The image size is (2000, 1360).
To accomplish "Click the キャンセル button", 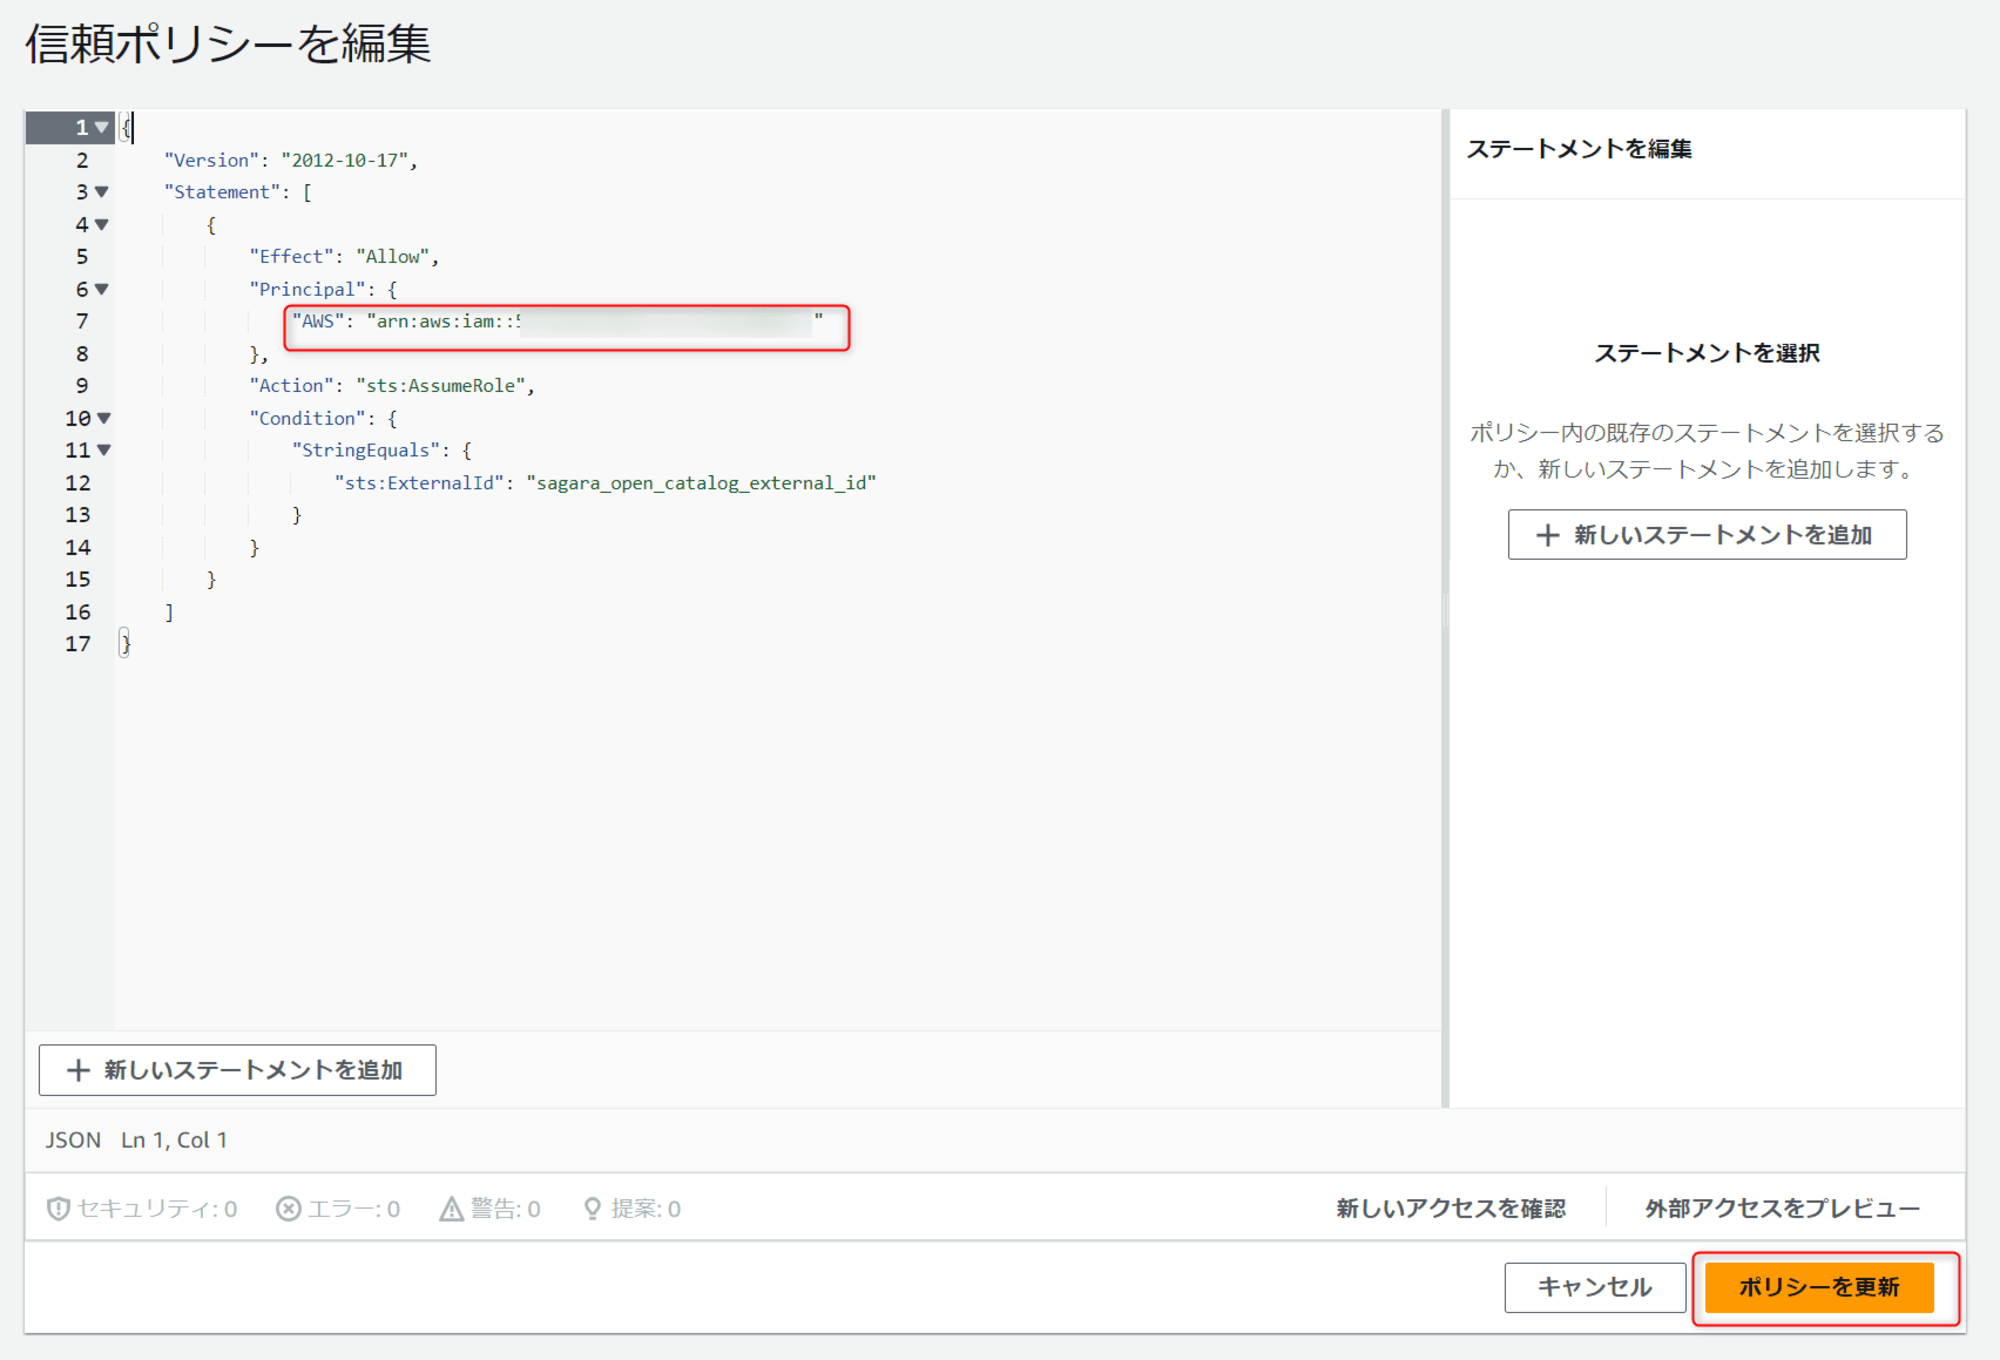I will (x=1594, y=1287).
